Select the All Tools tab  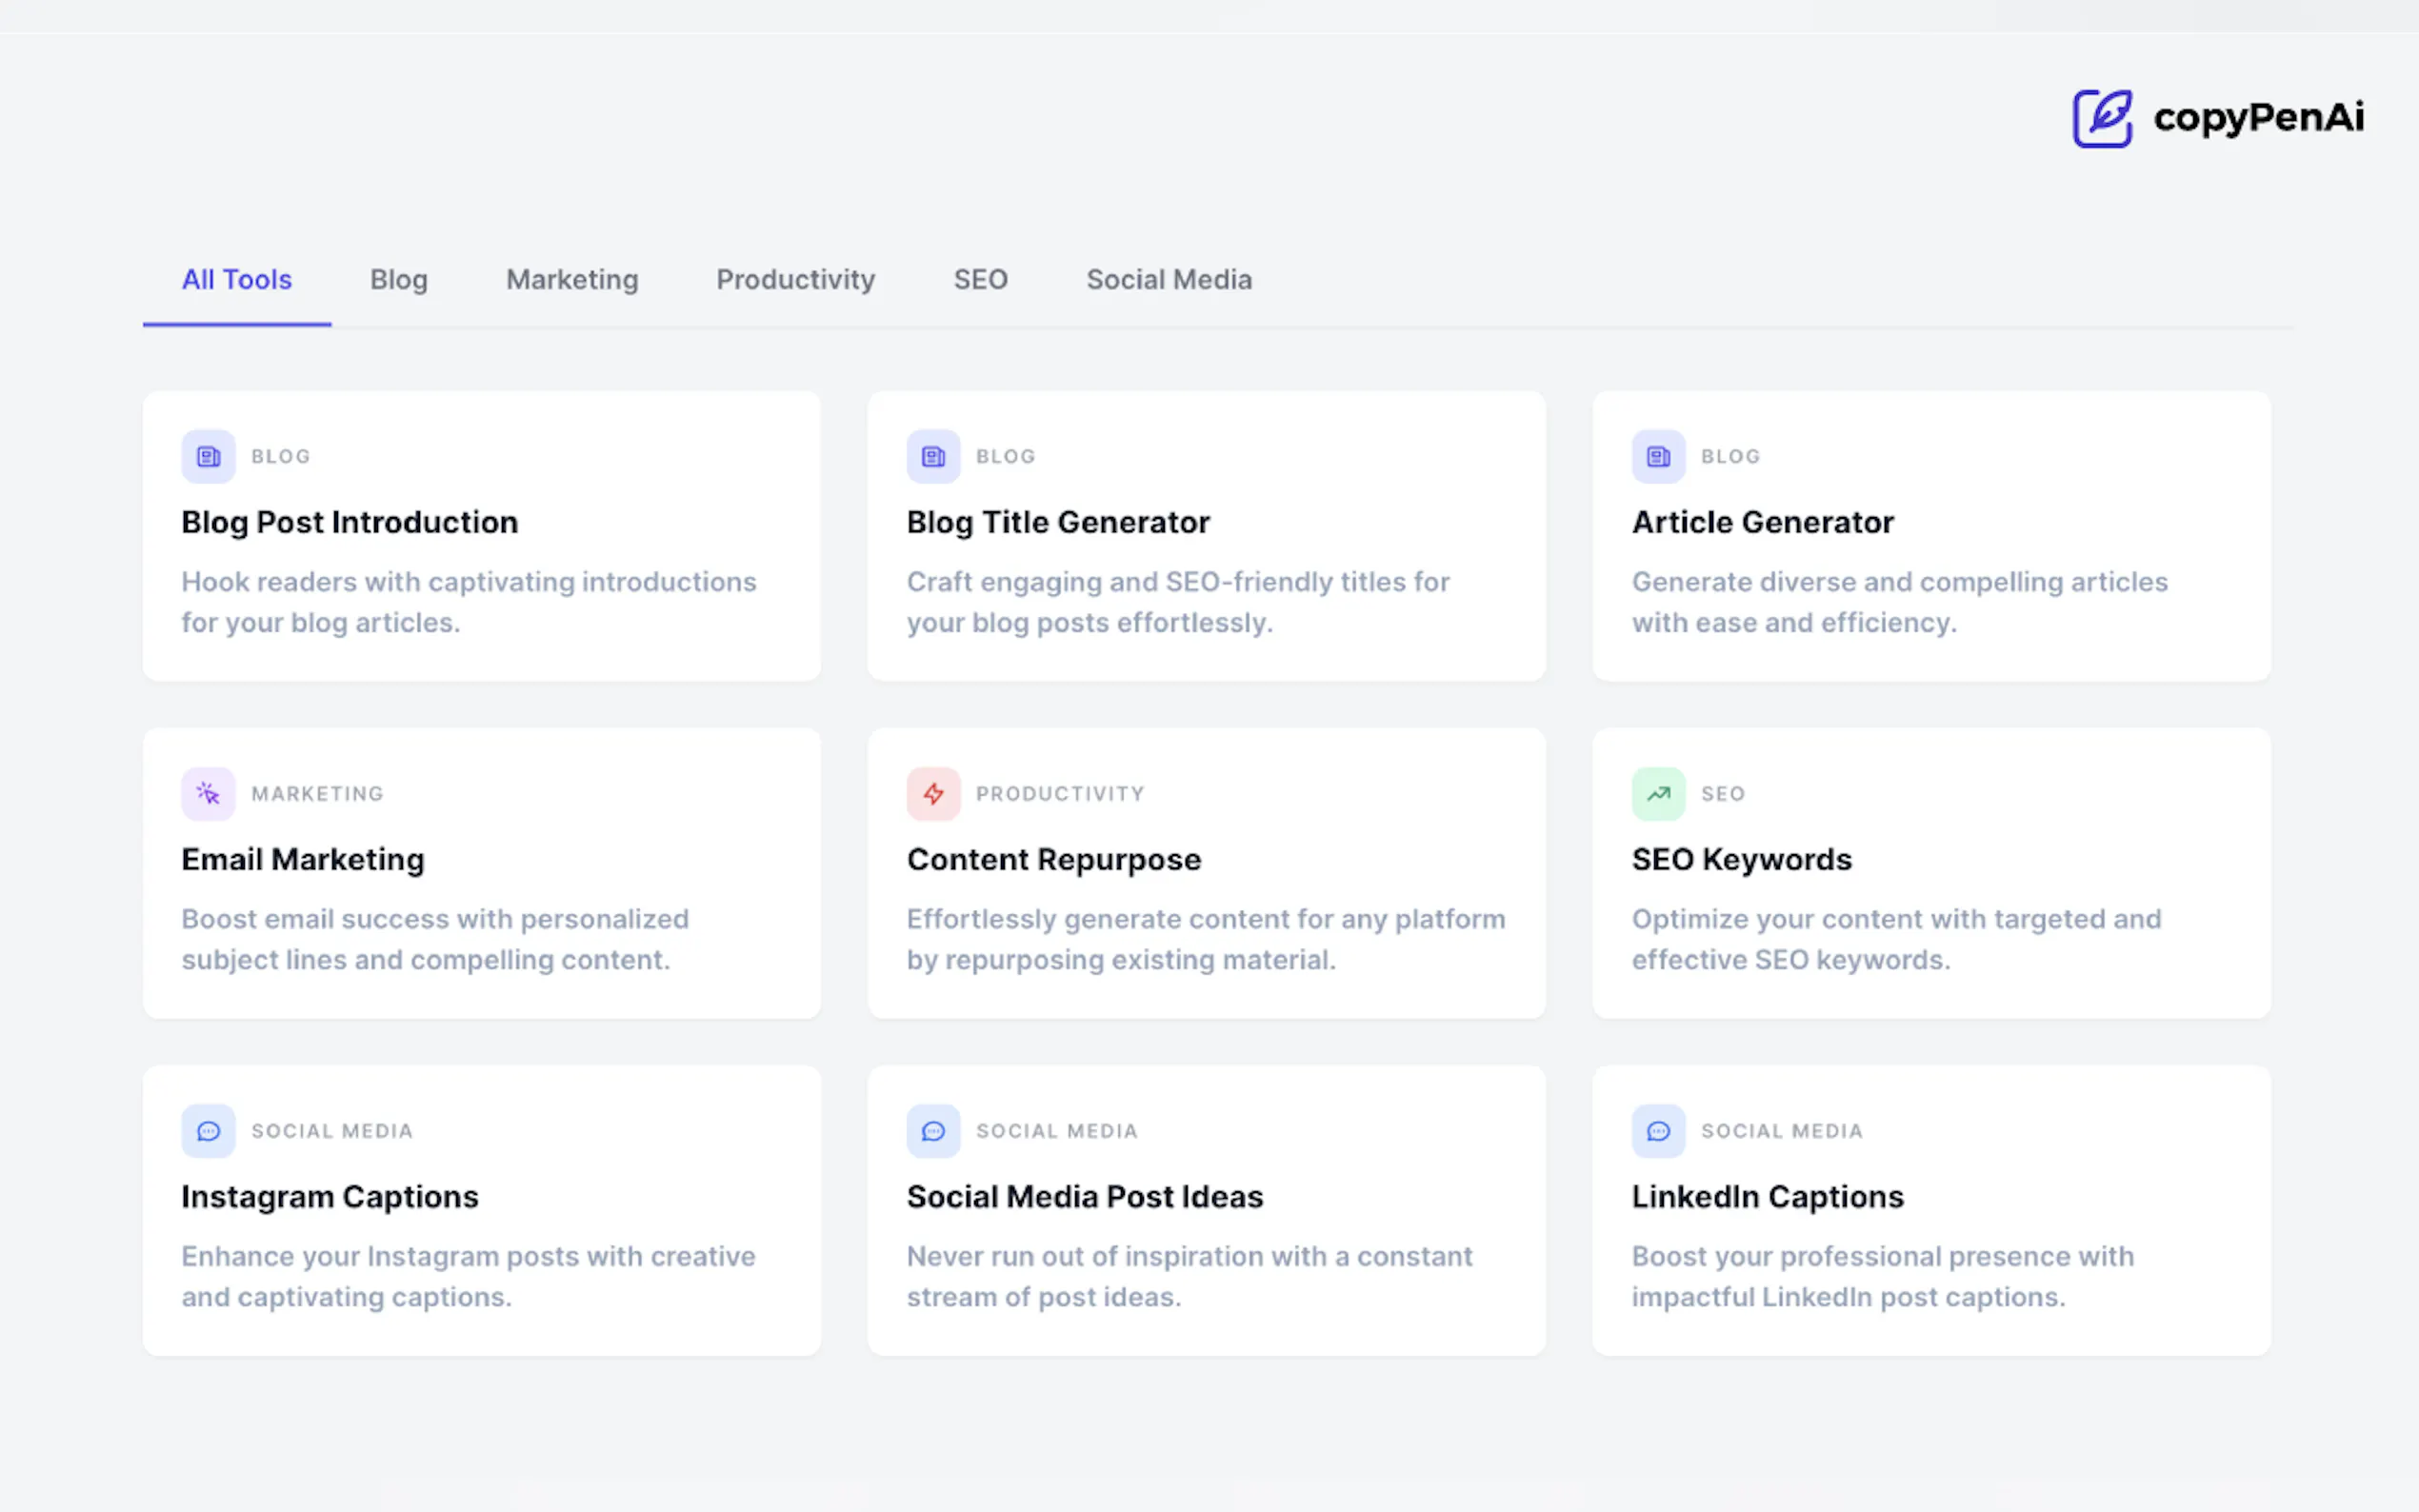(x=237, y=280)
